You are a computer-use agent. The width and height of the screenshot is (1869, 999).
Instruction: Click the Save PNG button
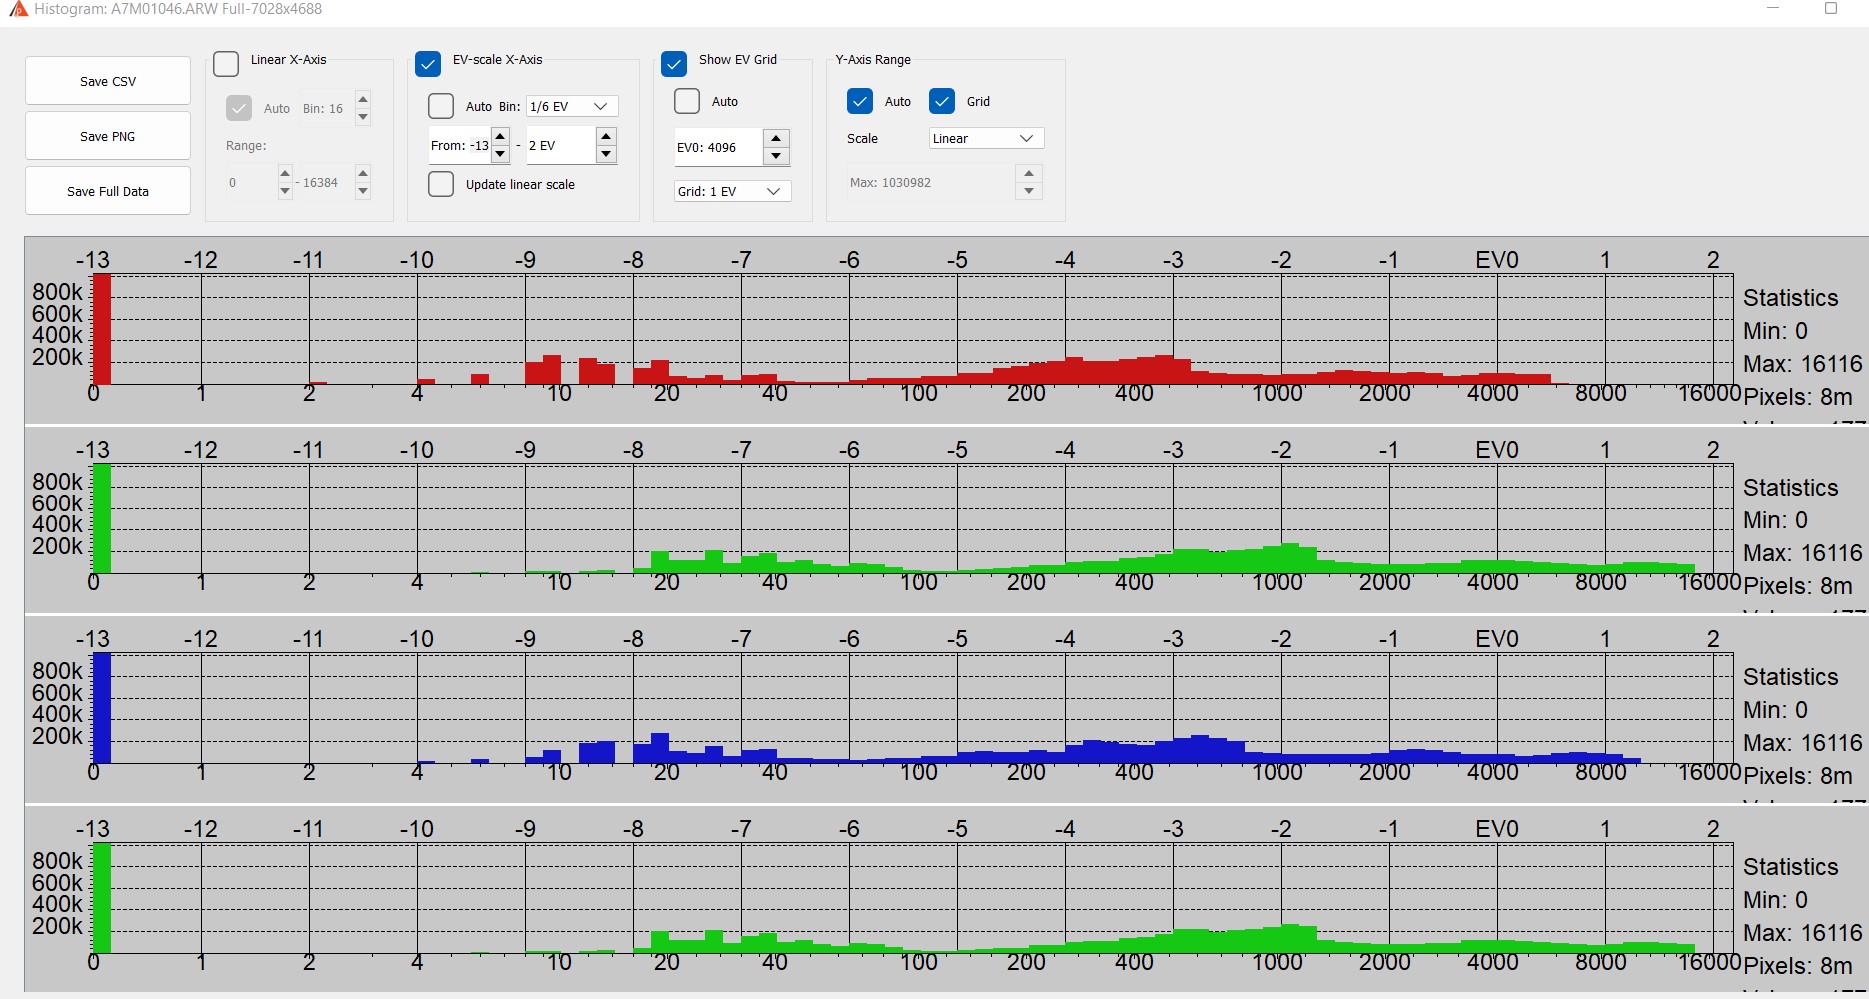pos(108,136)
